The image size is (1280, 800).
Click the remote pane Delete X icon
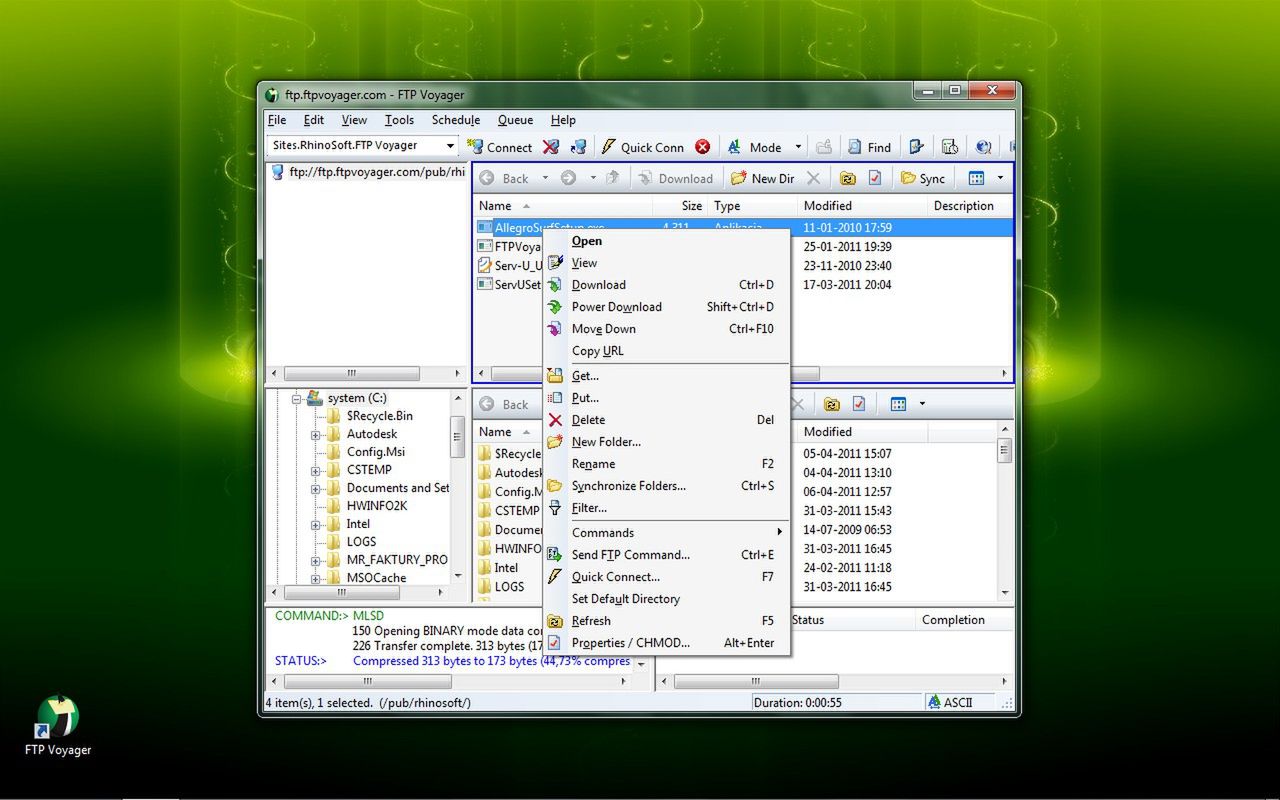point(813,178)
